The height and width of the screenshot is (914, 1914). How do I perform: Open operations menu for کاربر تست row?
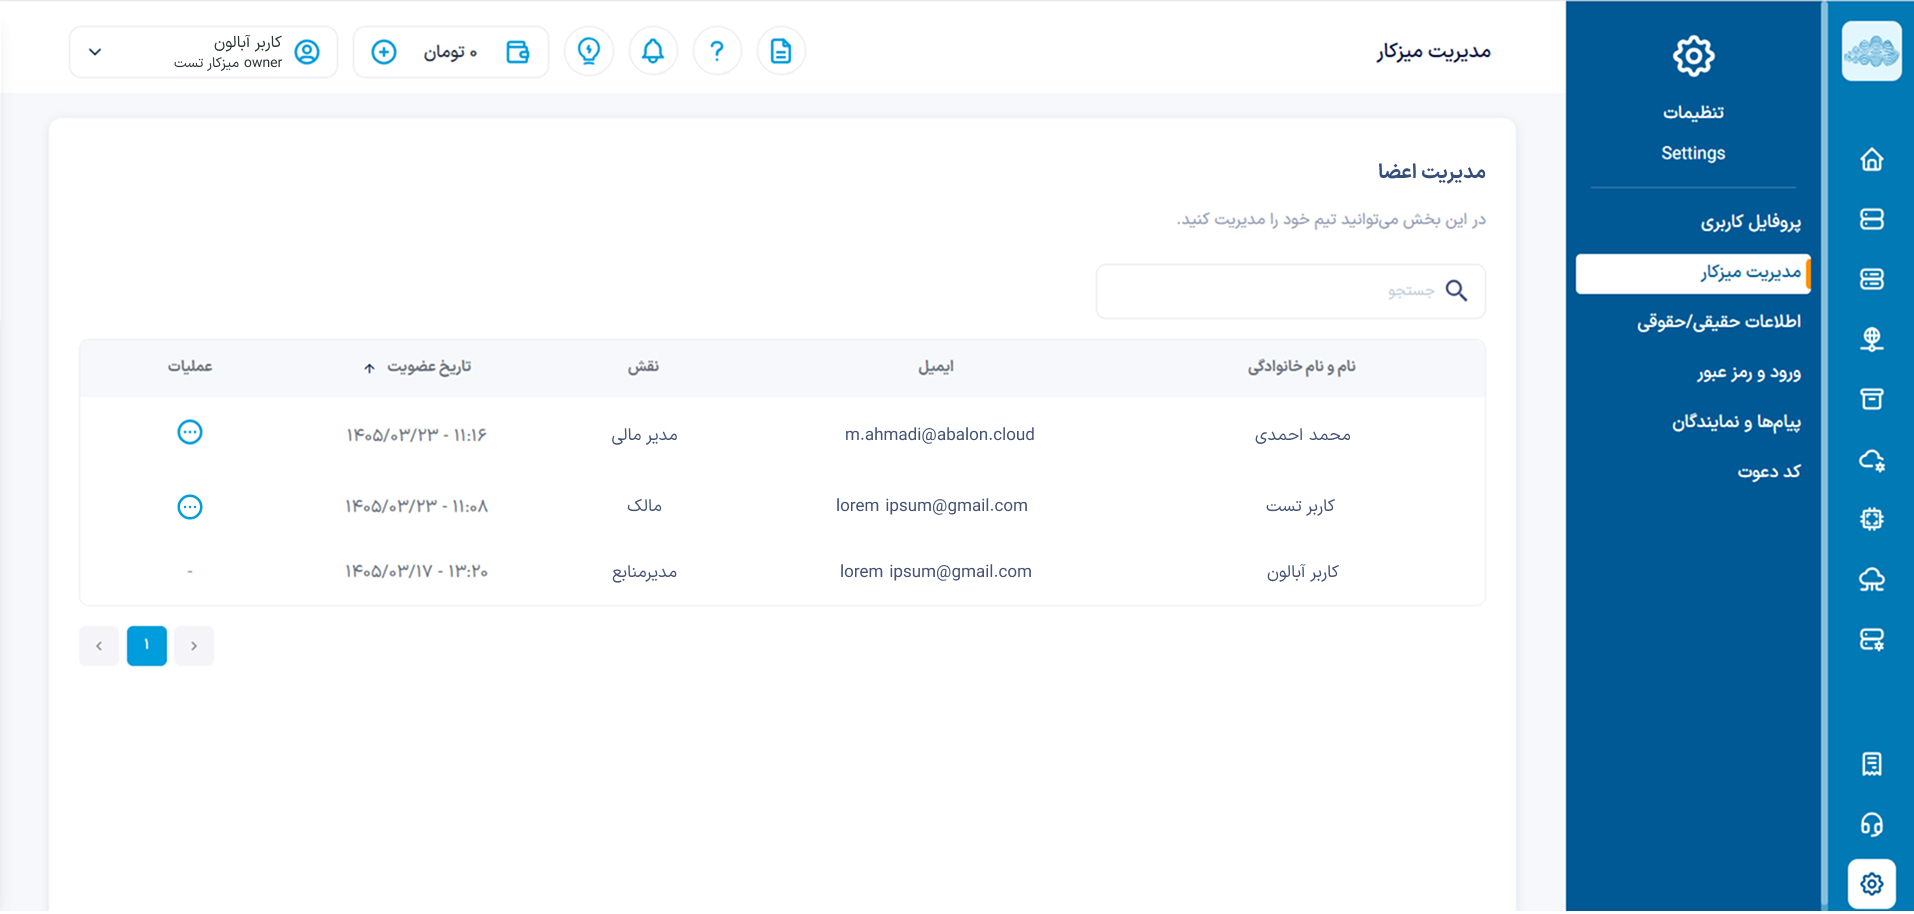pos(190,507)
